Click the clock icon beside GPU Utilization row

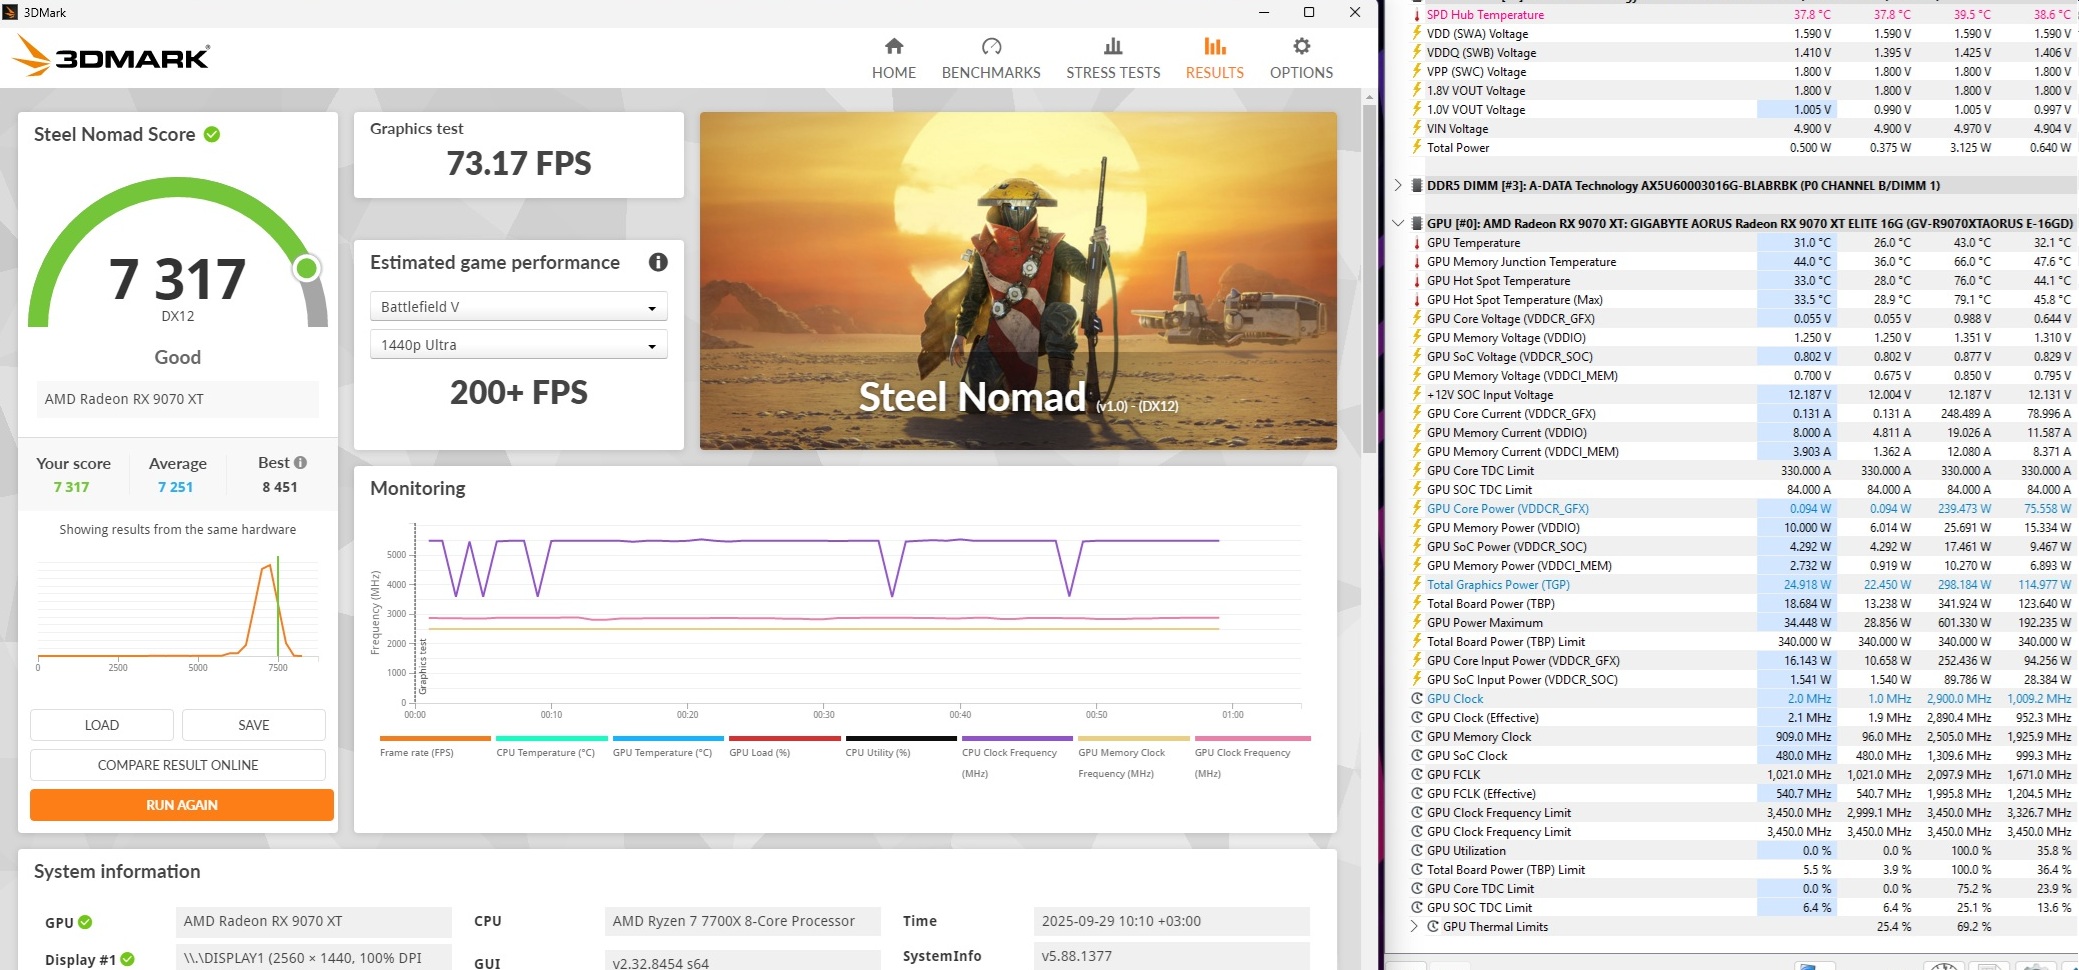(1416, 851)
